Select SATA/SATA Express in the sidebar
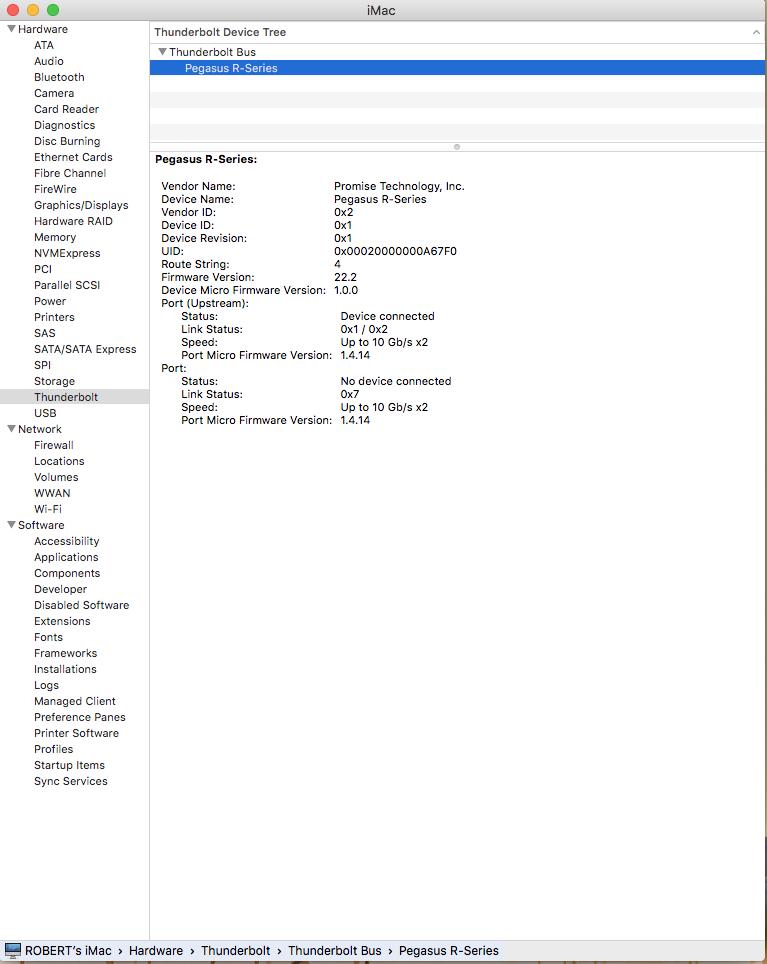The width and height of the screenshot is (767, 964). (85, 349)
